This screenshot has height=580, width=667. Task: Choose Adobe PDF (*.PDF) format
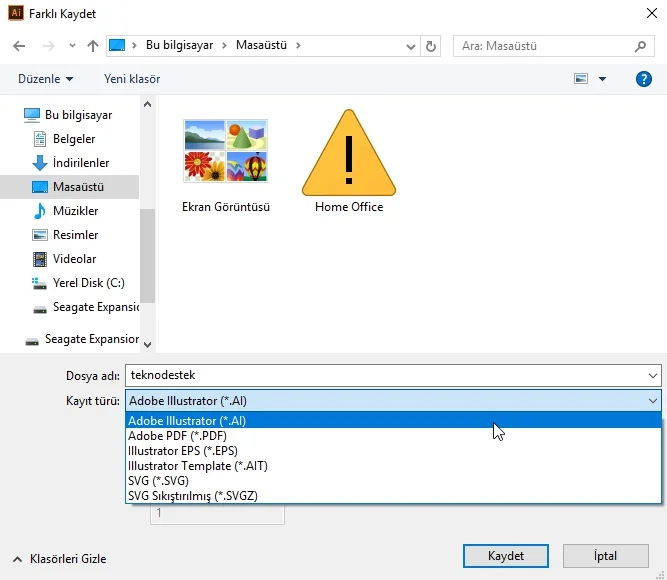coord(393,436)
